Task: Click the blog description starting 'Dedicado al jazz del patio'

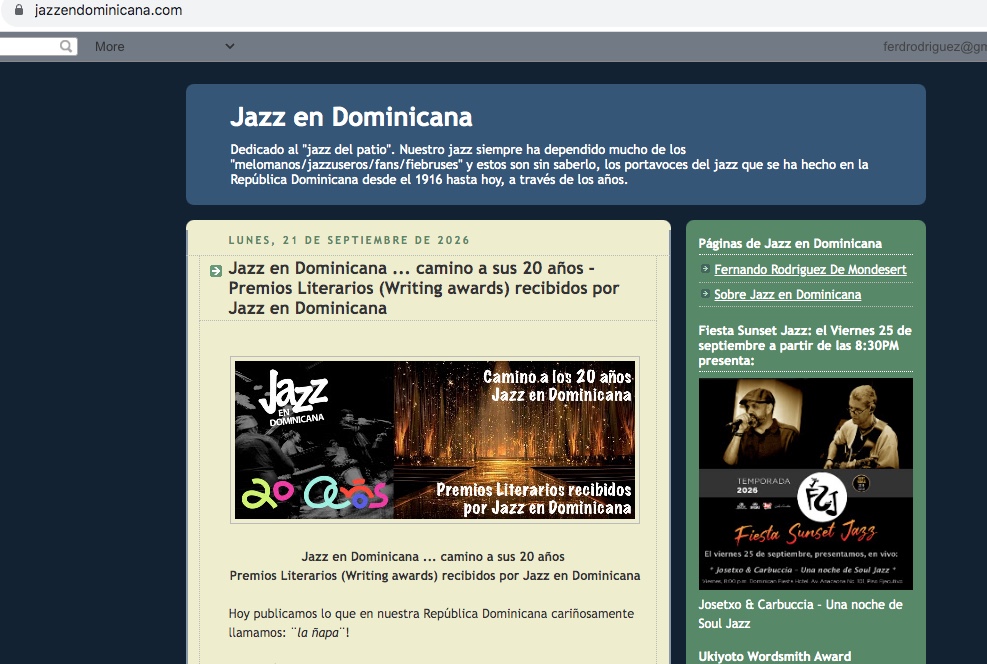Action: click(x=550, y=165)
